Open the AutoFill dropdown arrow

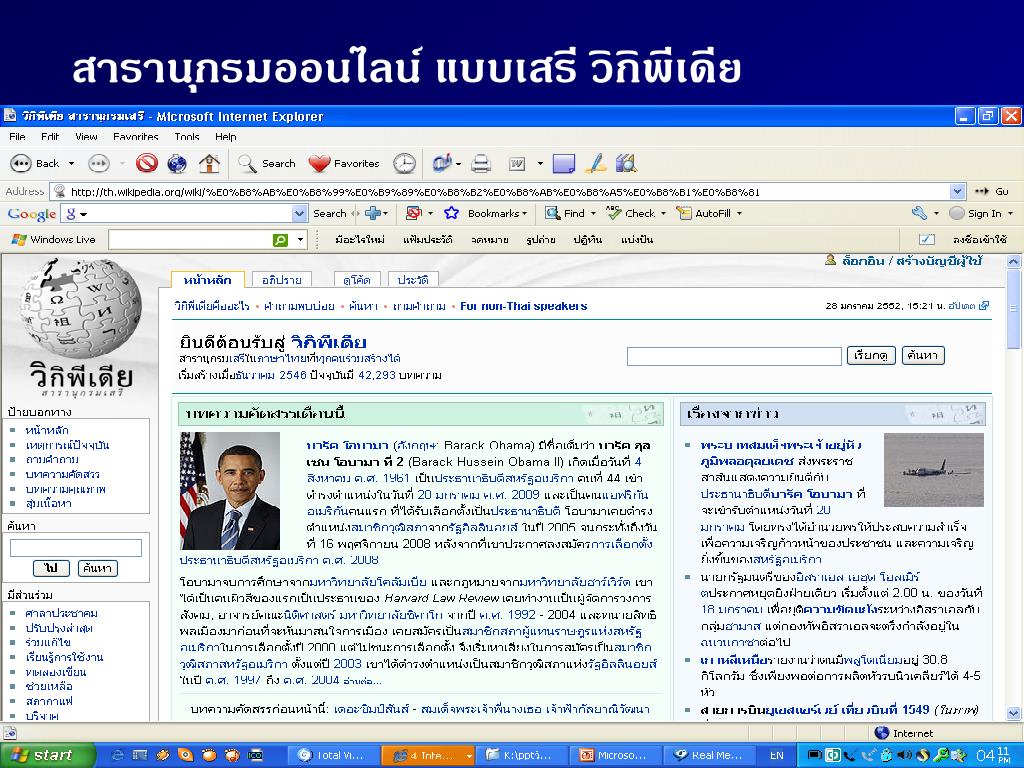(739, 214)
